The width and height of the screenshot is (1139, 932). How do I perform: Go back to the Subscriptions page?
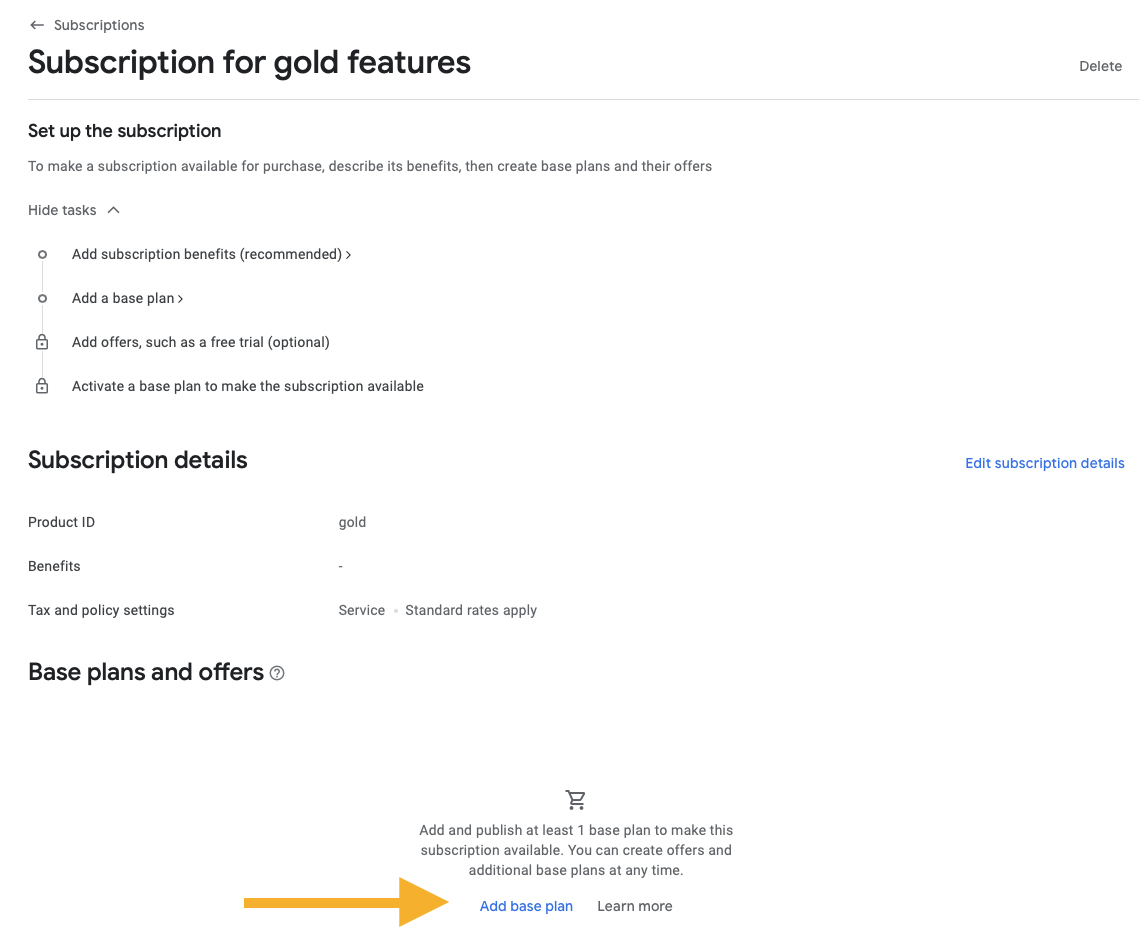(x=99, y=25)
